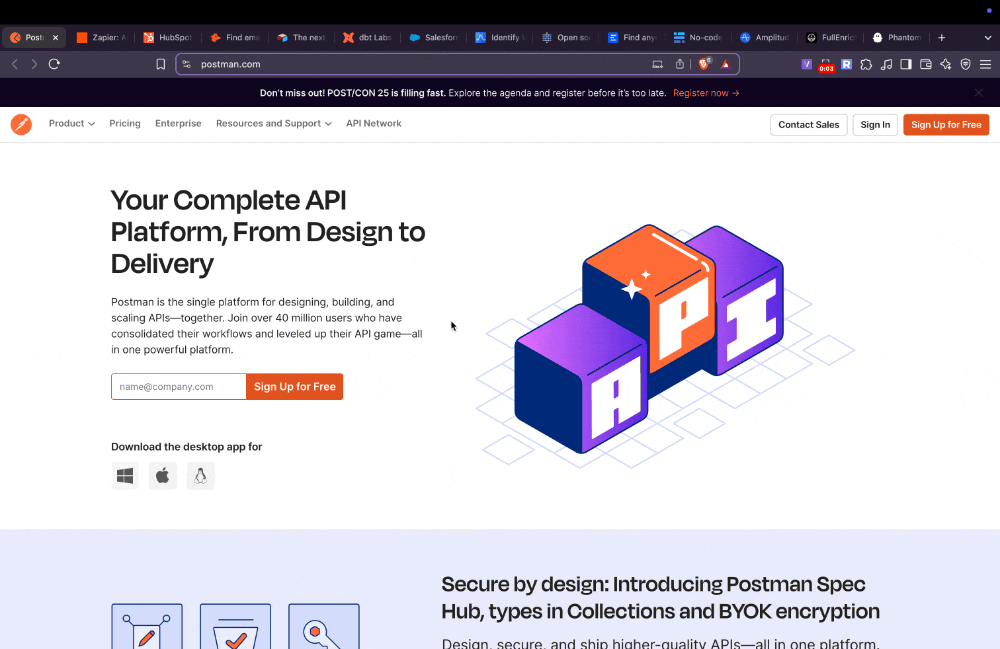Switch to the Salesforce tab

click(x=434, y=38)
